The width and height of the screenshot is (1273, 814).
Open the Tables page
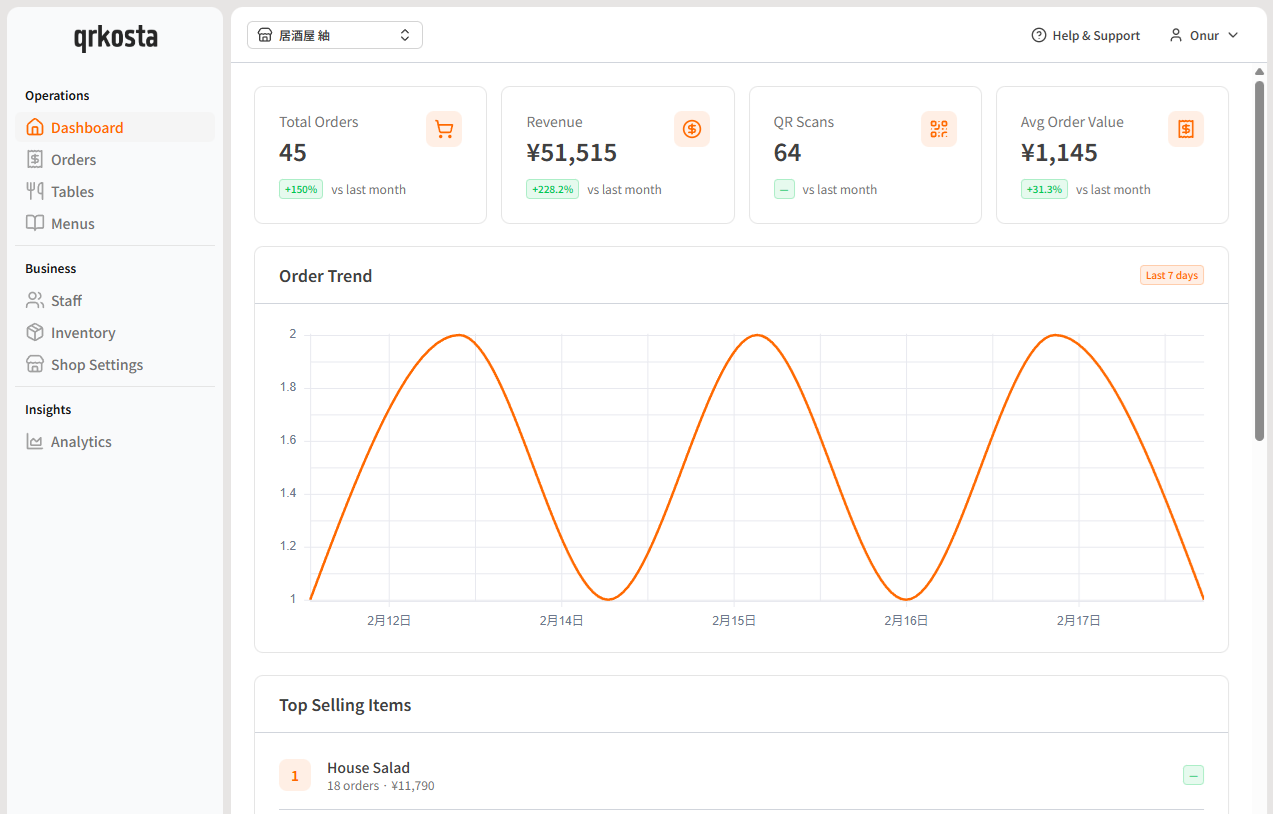click(x=72, y=192)
